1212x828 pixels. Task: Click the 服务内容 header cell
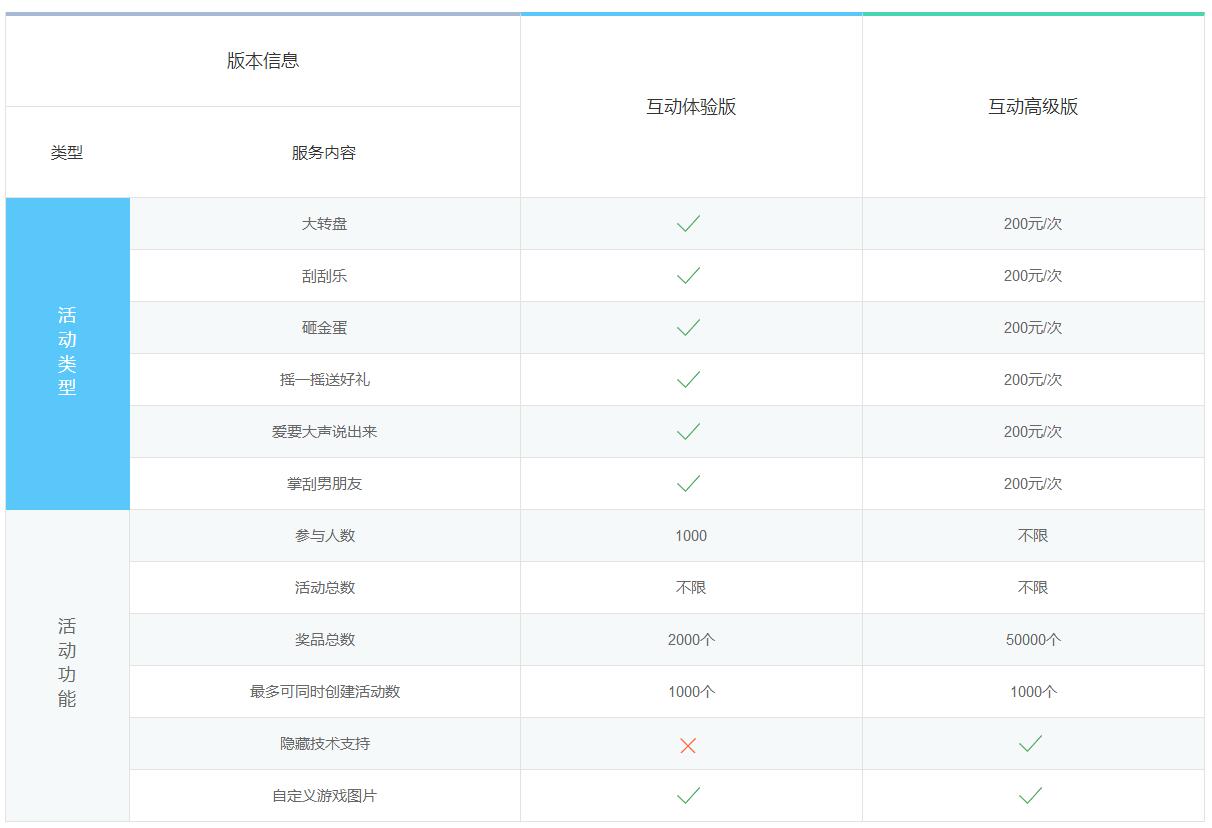(x=324, y=153)
